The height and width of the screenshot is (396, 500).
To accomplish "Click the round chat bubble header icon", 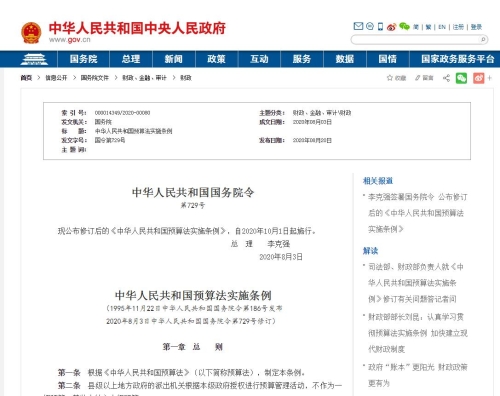I will (x=370, y=26).
